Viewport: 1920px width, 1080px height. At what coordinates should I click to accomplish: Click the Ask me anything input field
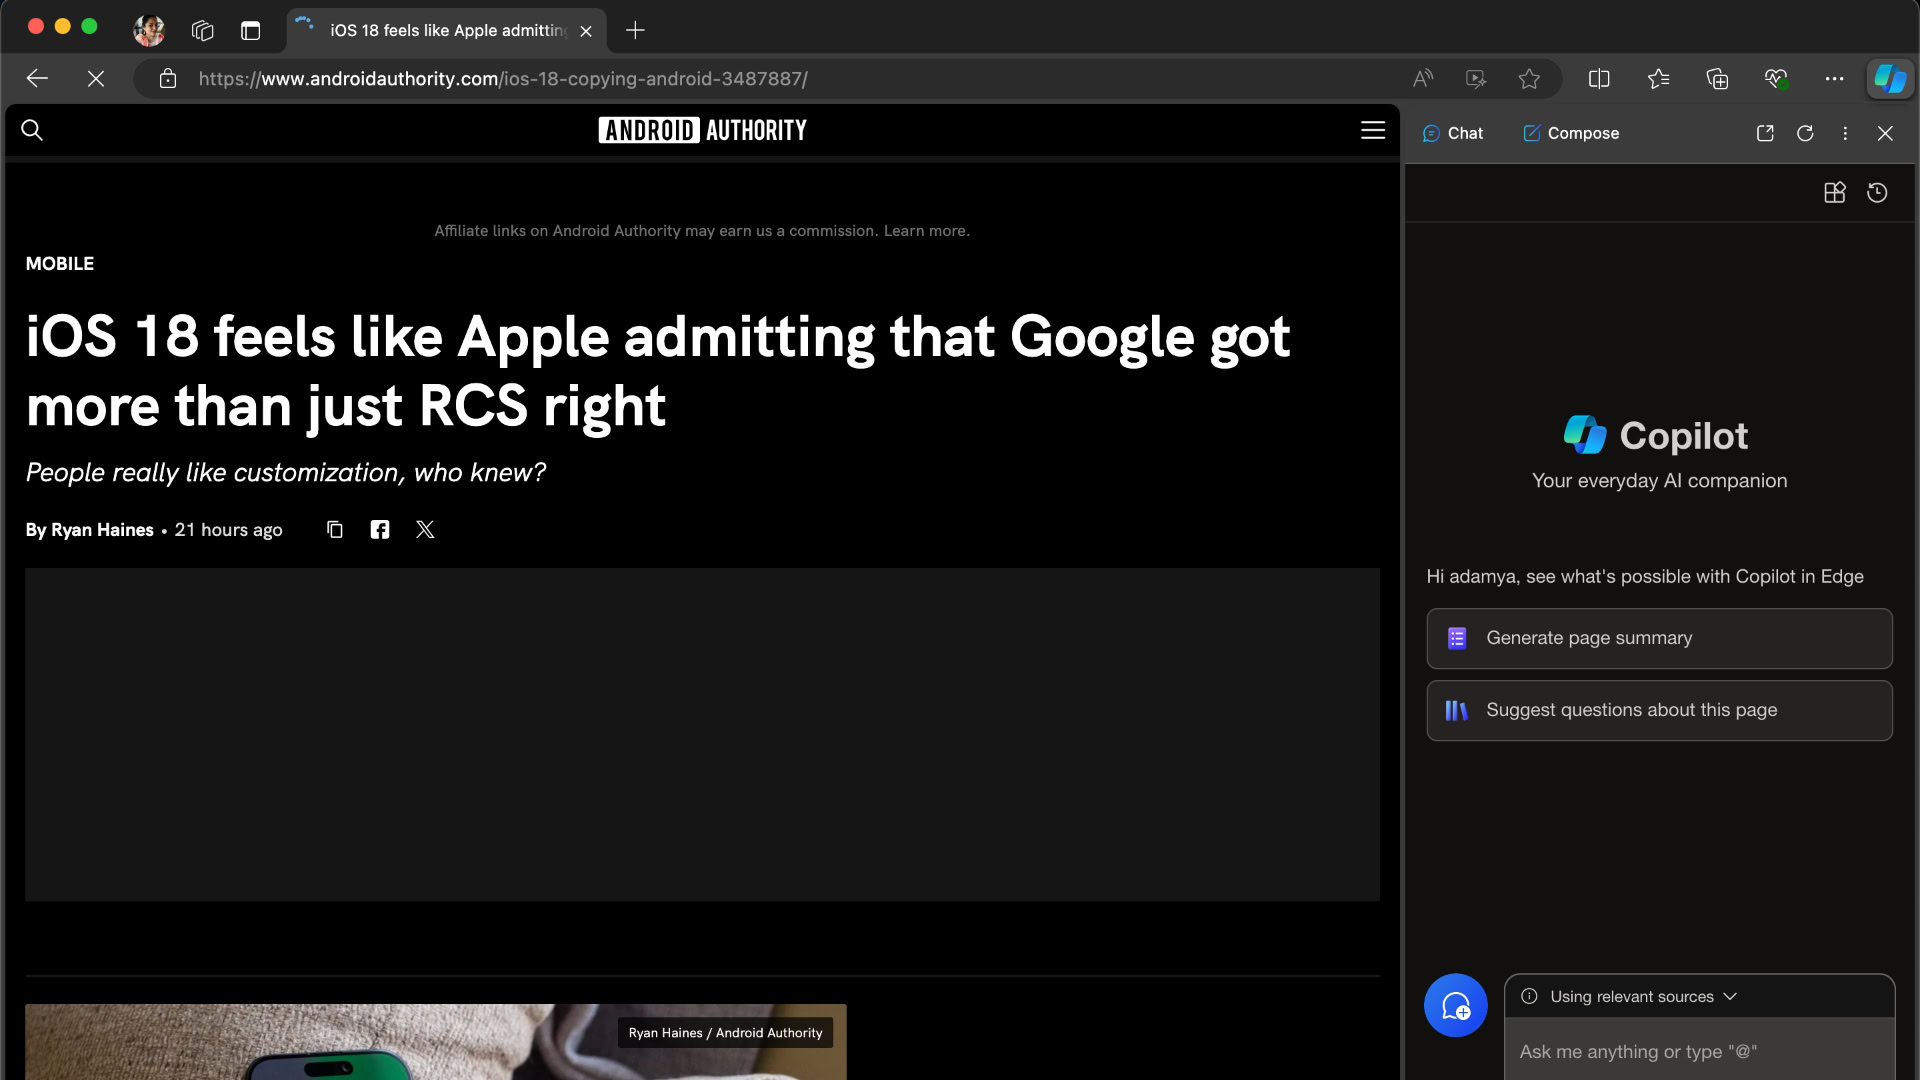point(1700,1051)
